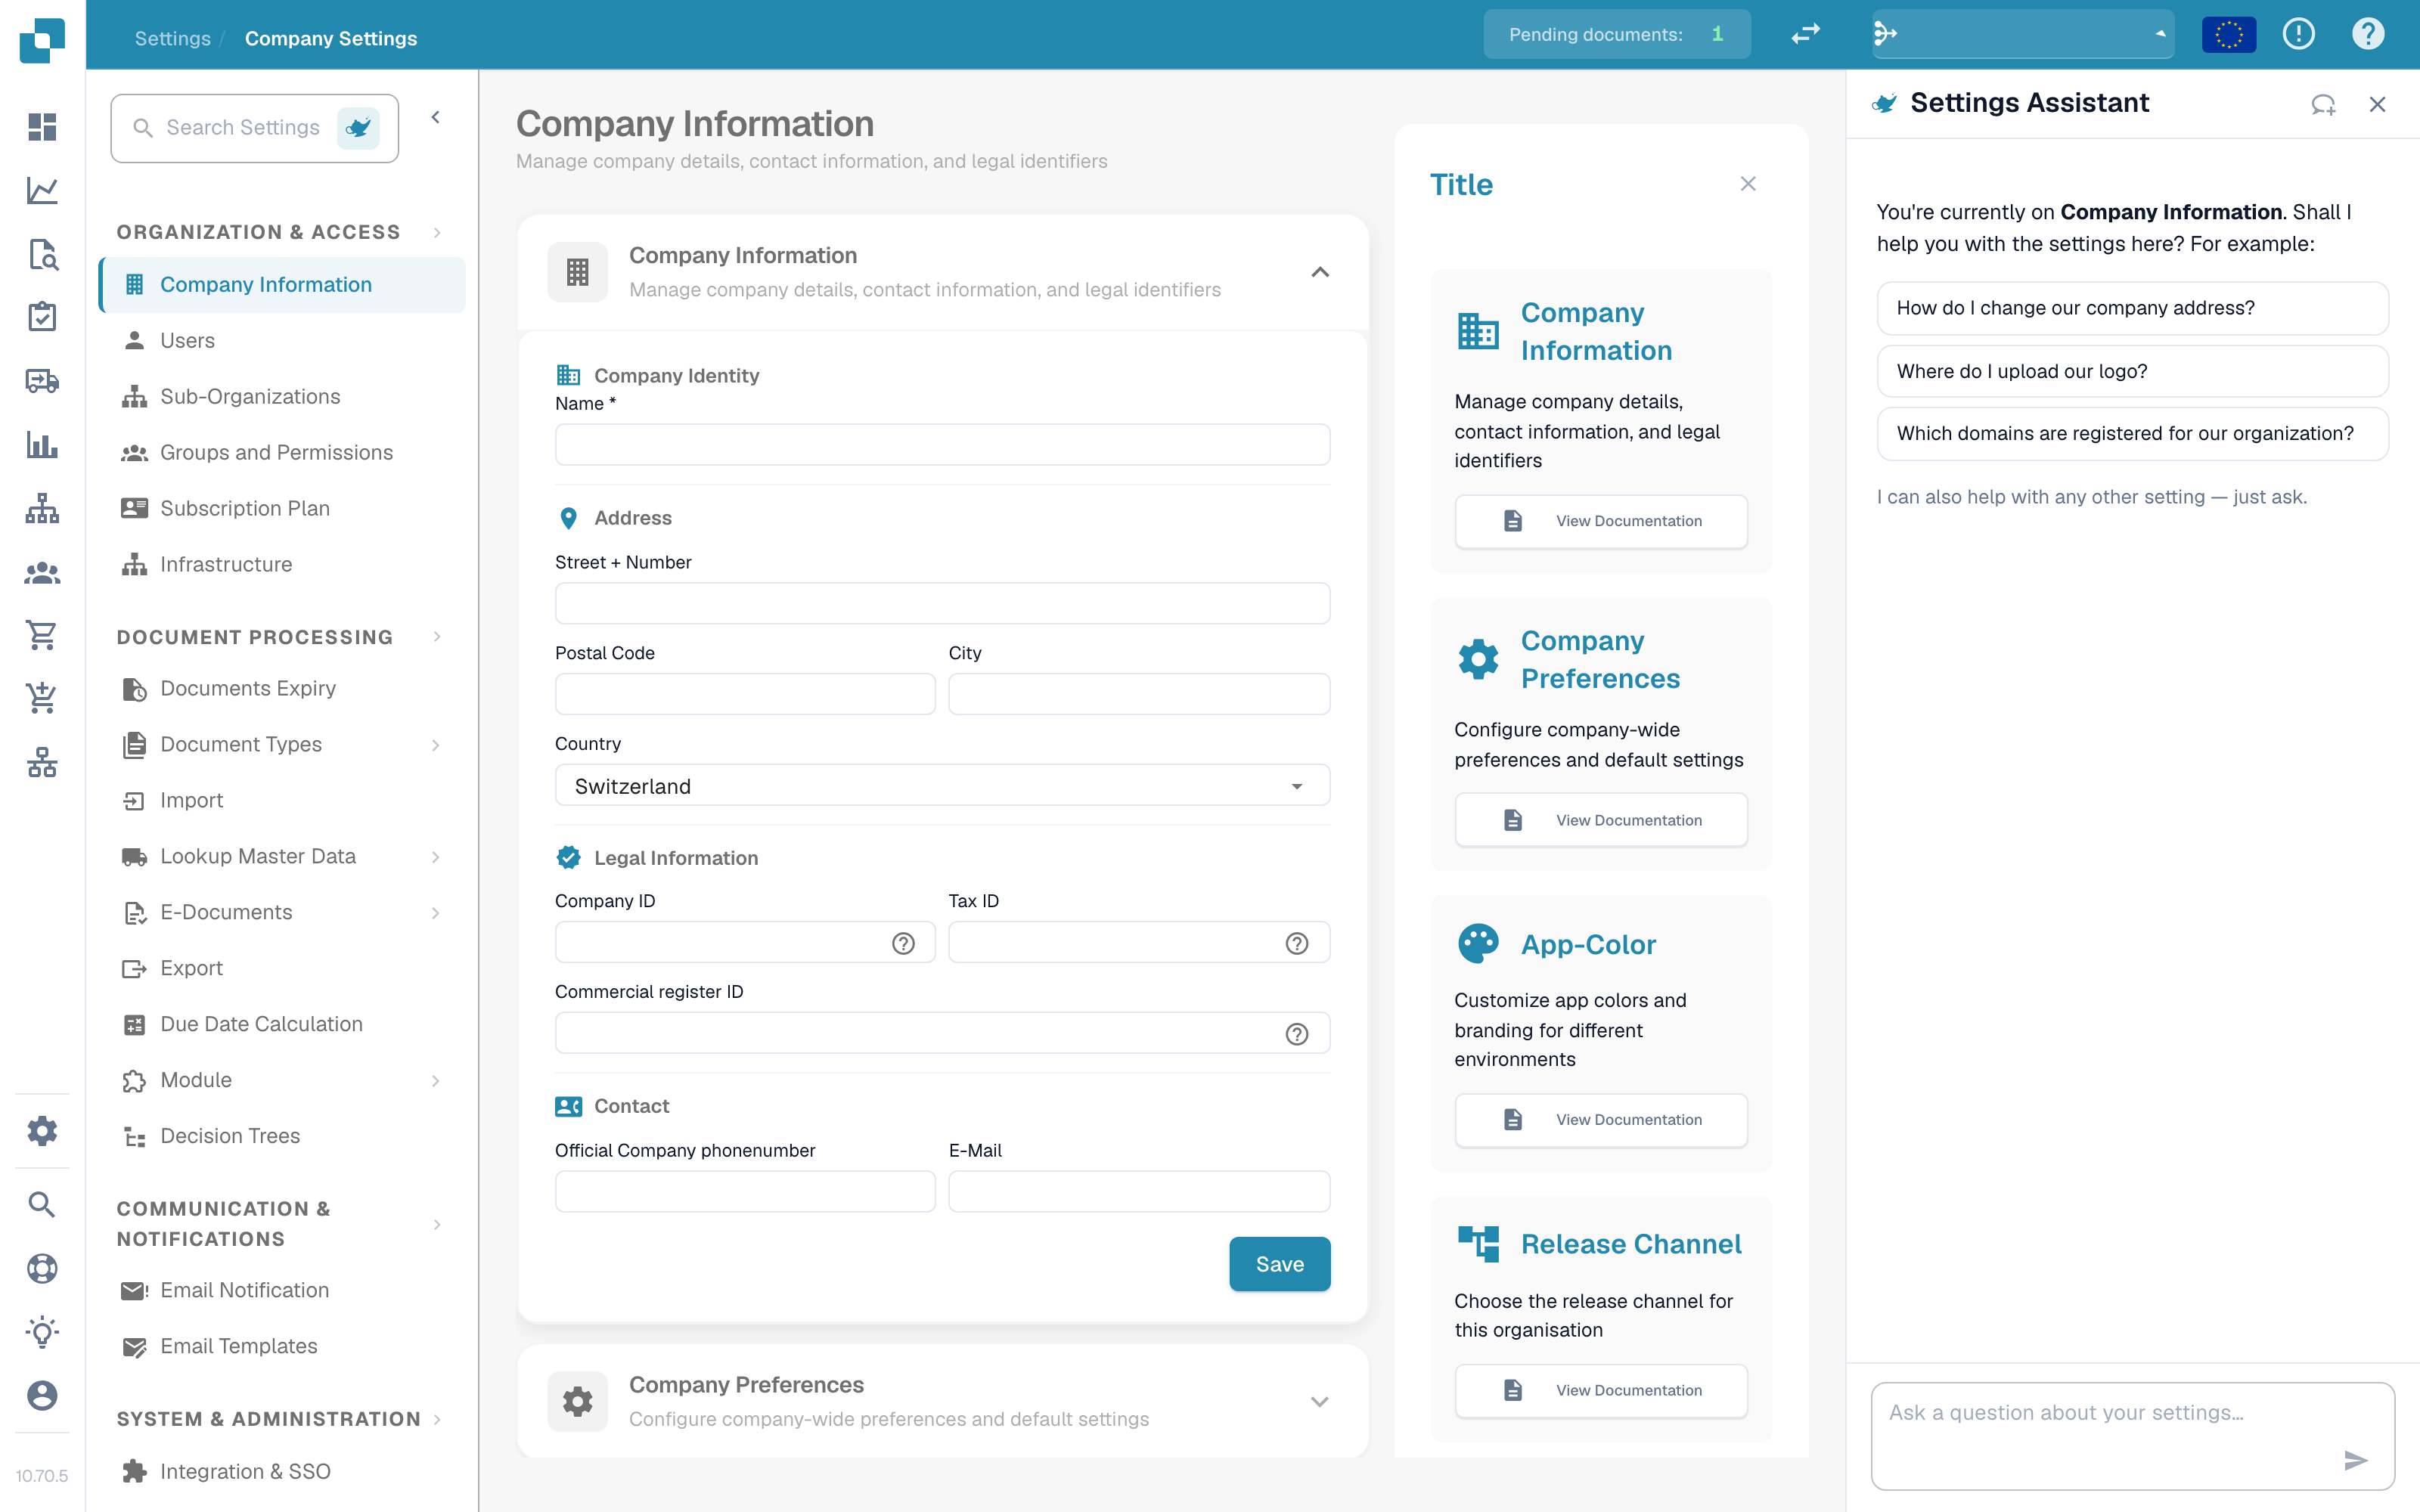Start a new chat in Settings Assistant

coord(2323,104)
